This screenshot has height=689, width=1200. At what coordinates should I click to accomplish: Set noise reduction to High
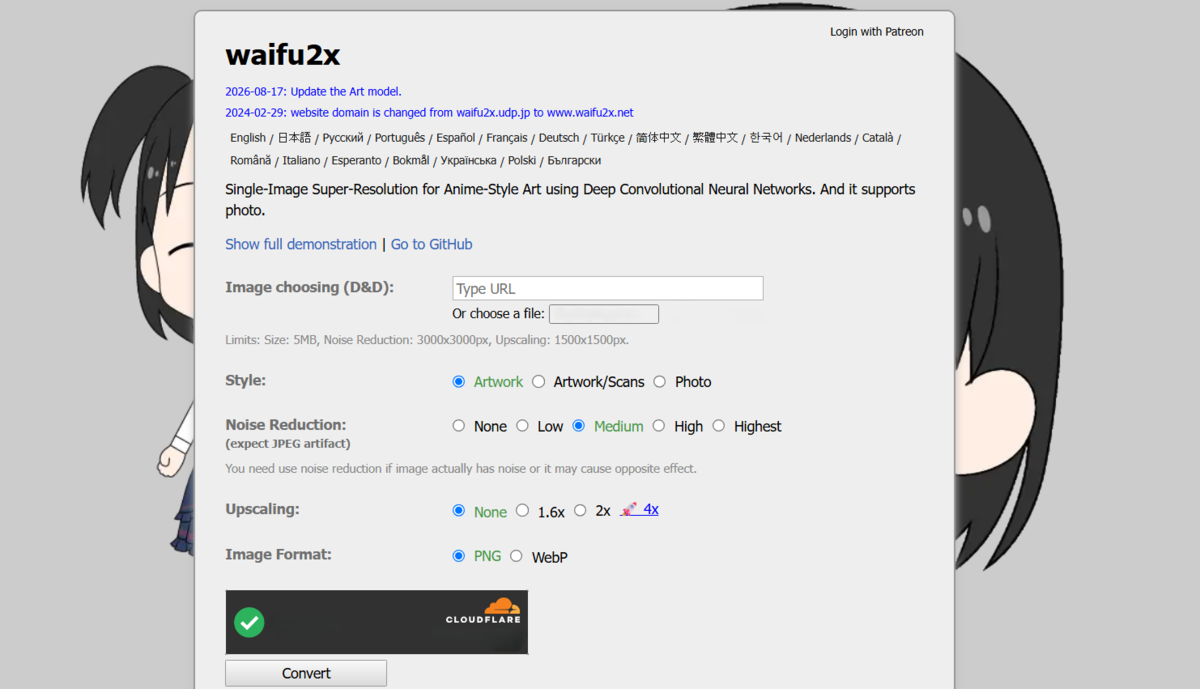[659, 425]
